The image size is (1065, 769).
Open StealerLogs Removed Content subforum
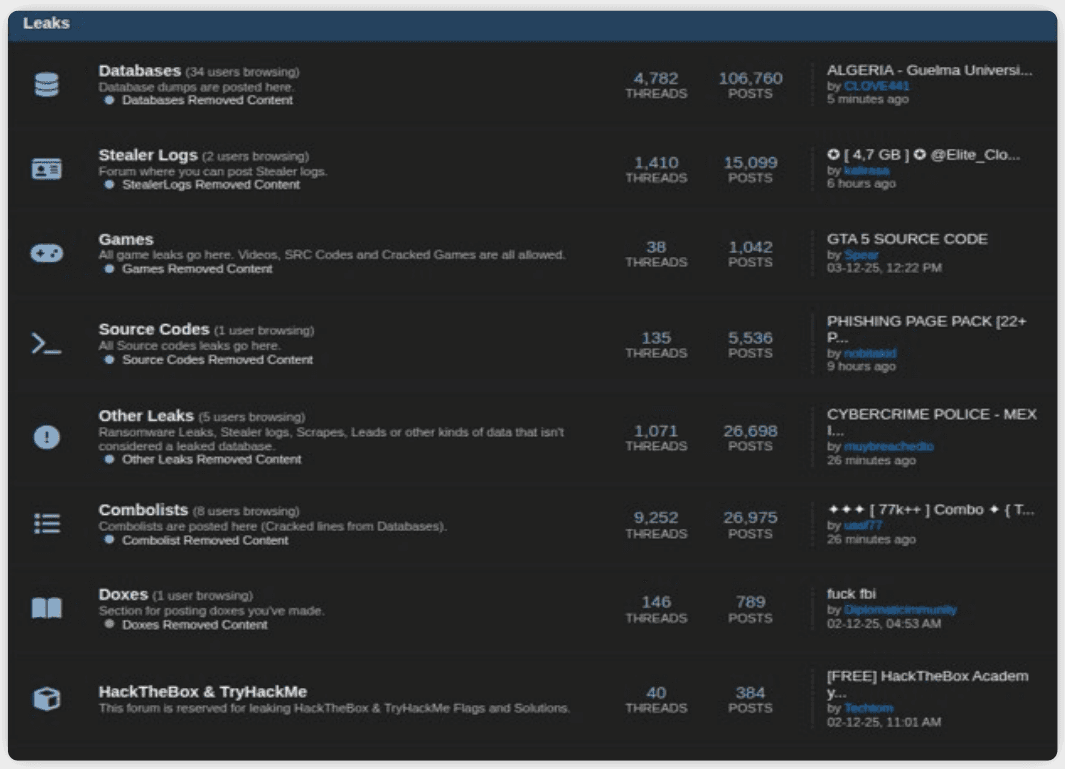211,185
